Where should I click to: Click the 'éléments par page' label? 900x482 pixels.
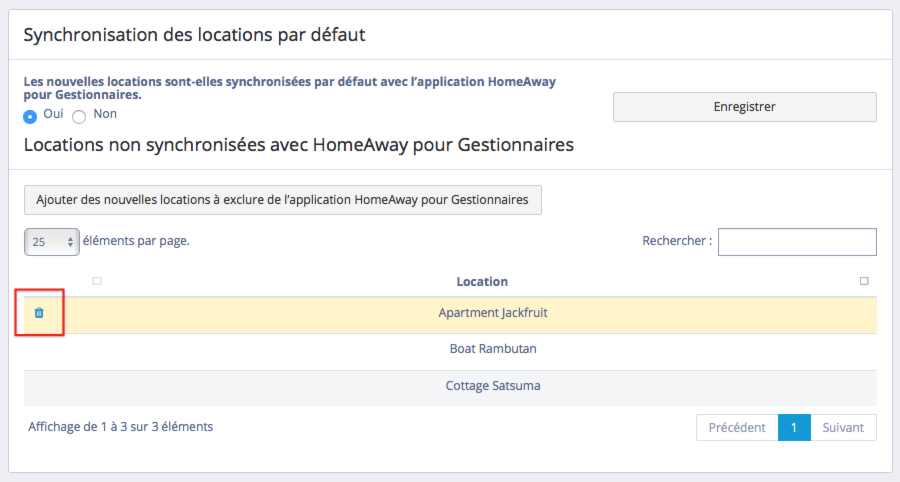136,241
